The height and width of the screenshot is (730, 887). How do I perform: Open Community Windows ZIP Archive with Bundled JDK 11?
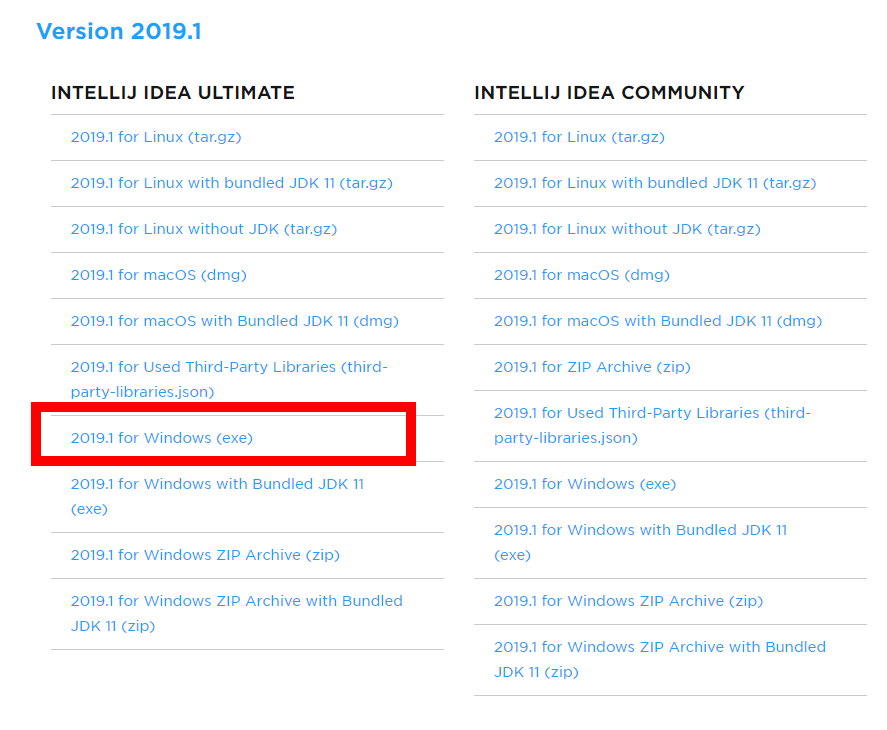click(x=660, y=659)
